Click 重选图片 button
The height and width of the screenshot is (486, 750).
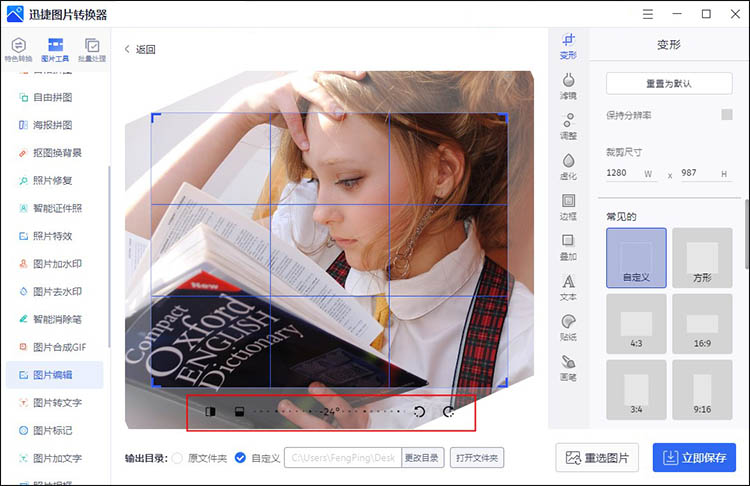coord(597,458)
